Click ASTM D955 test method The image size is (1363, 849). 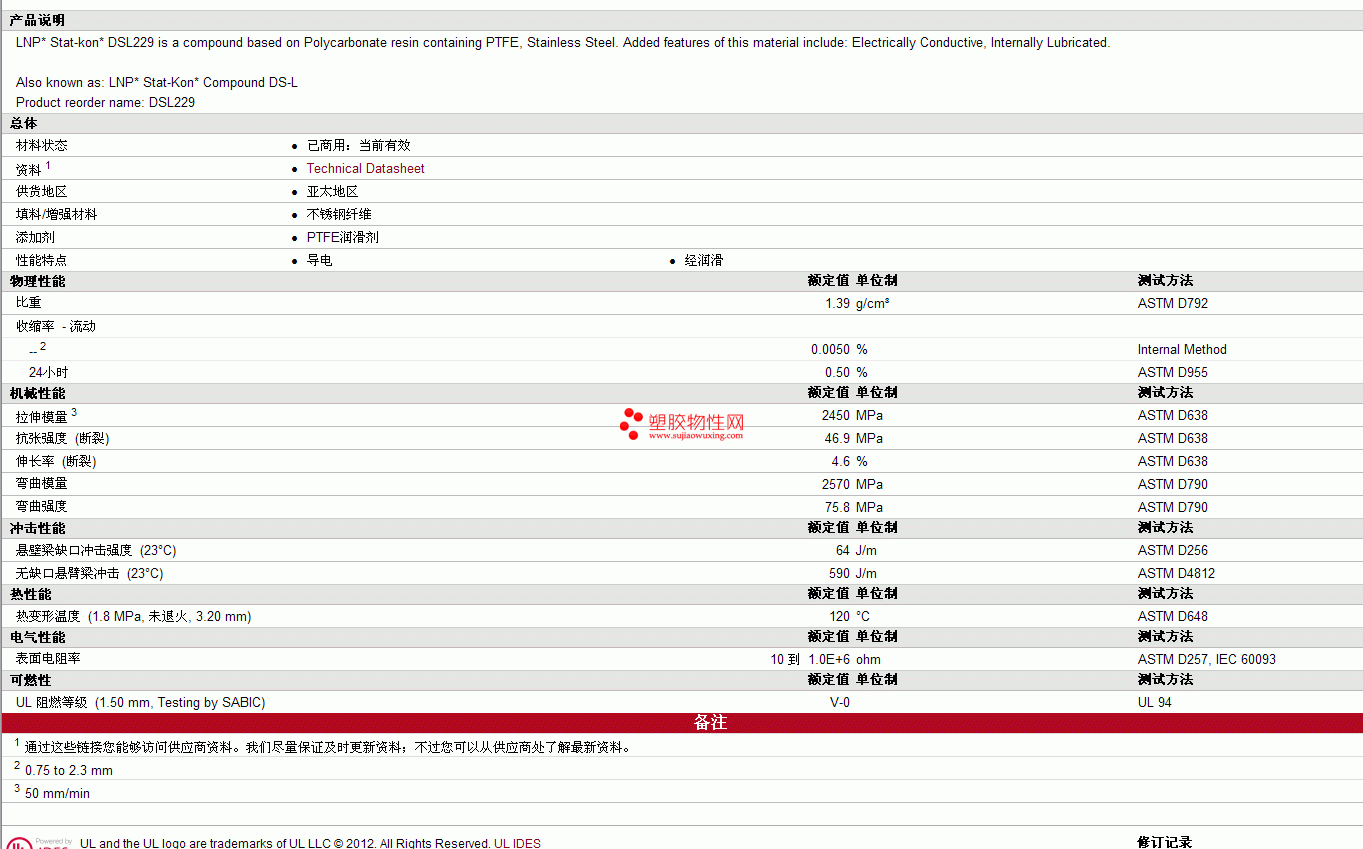(1173, 373)
